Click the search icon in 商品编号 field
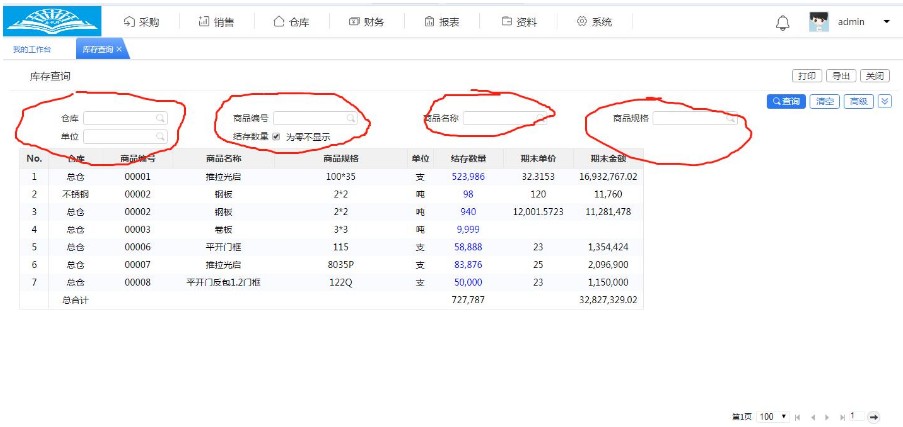 351,118
